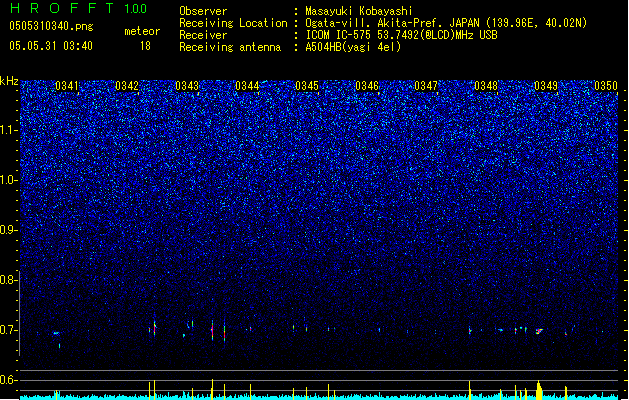Click the 0342 time marker
Viewport: 629px width, 400px height.
tap(127, 86)
